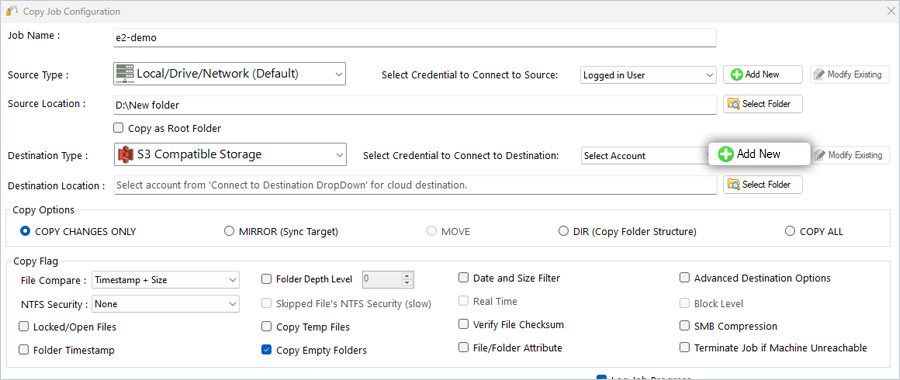
Task: Select COPY CHANGES ONLY radio option
Action: [25, 231]
